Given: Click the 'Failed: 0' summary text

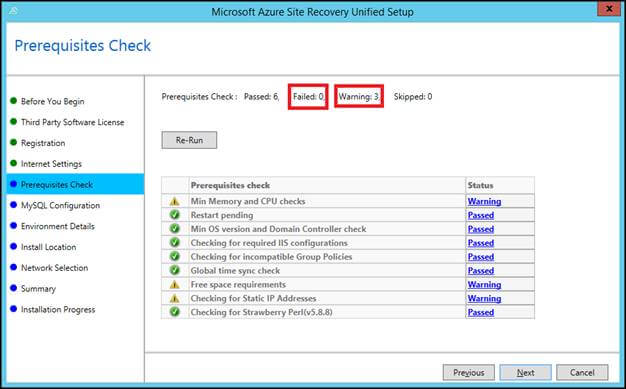Looking at the screenshot, I should point(309,97).
